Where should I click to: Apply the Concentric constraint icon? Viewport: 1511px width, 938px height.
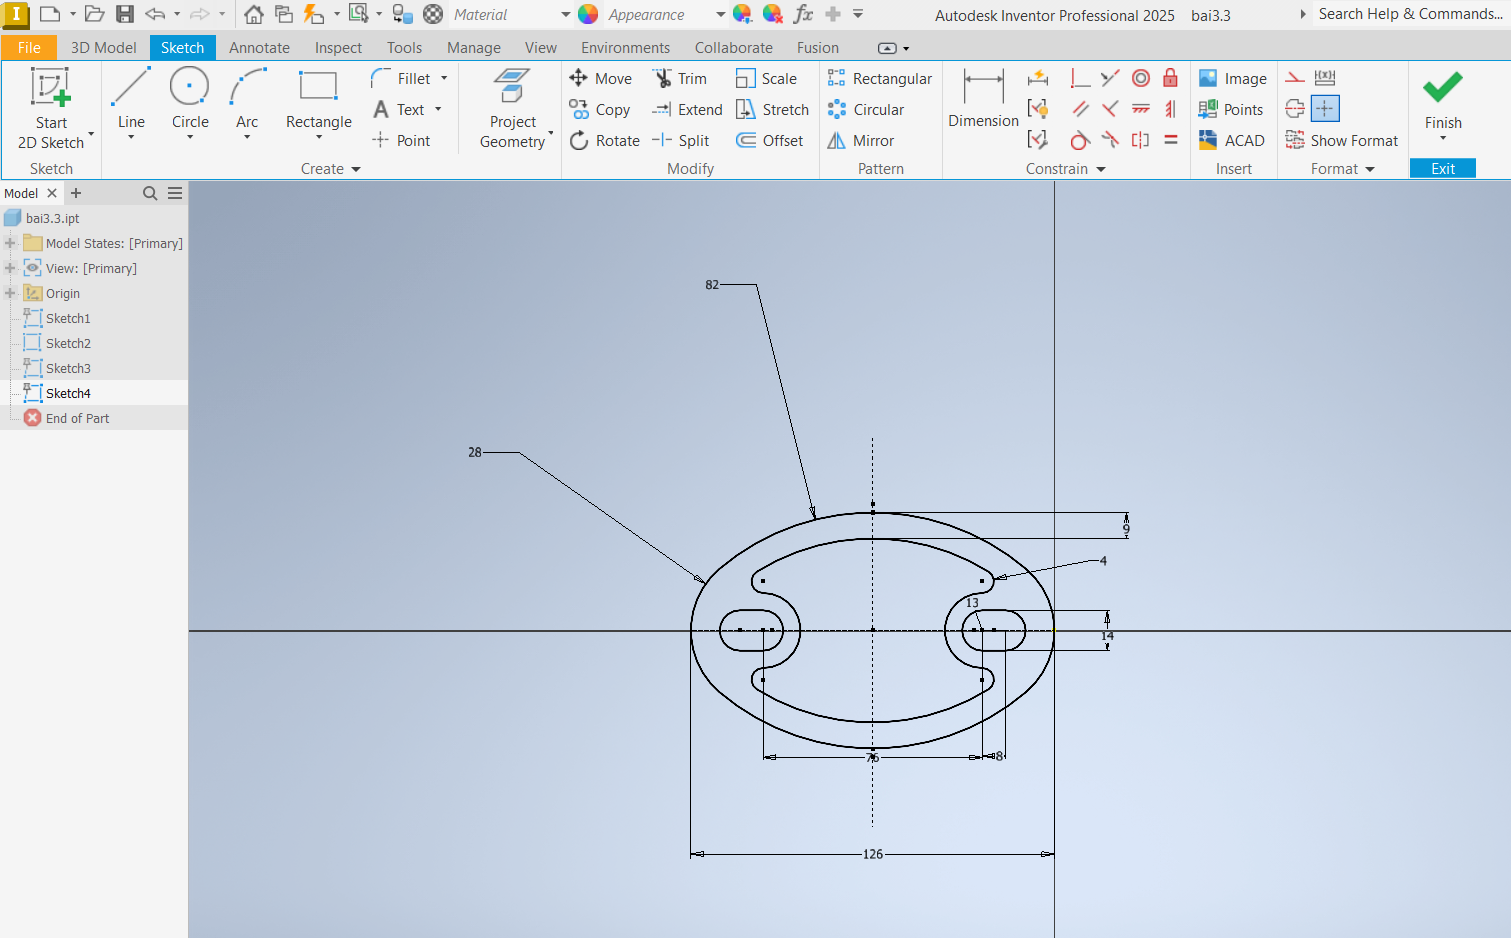point(1141,78)
